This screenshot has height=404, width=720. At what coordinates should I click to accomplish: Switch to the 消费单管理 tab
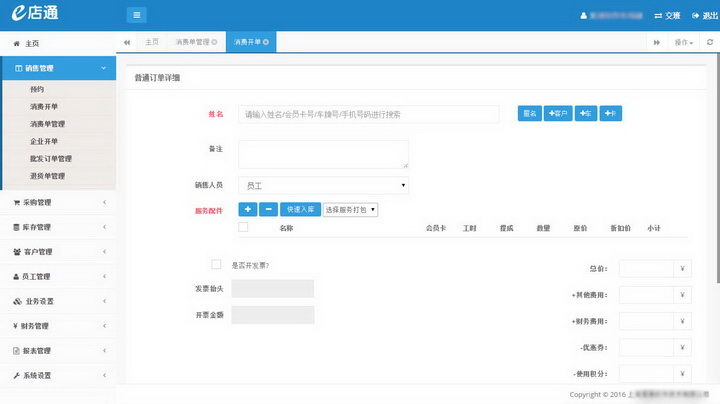(195, 42)
